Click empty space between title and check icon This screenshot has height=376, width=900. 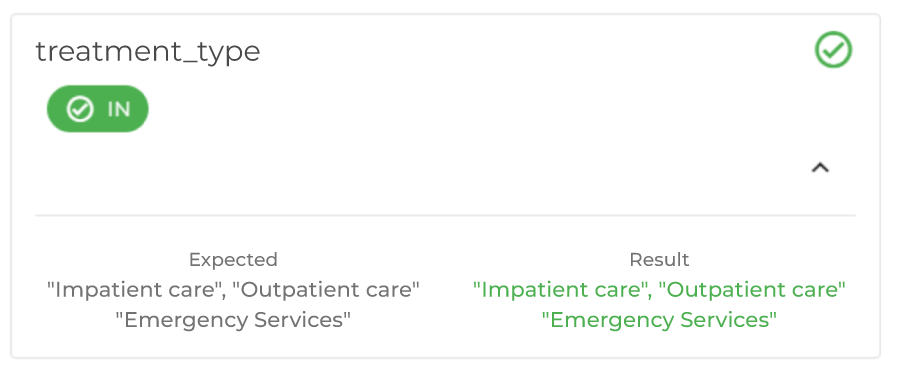pyautogui.click(x=534, y=51)
